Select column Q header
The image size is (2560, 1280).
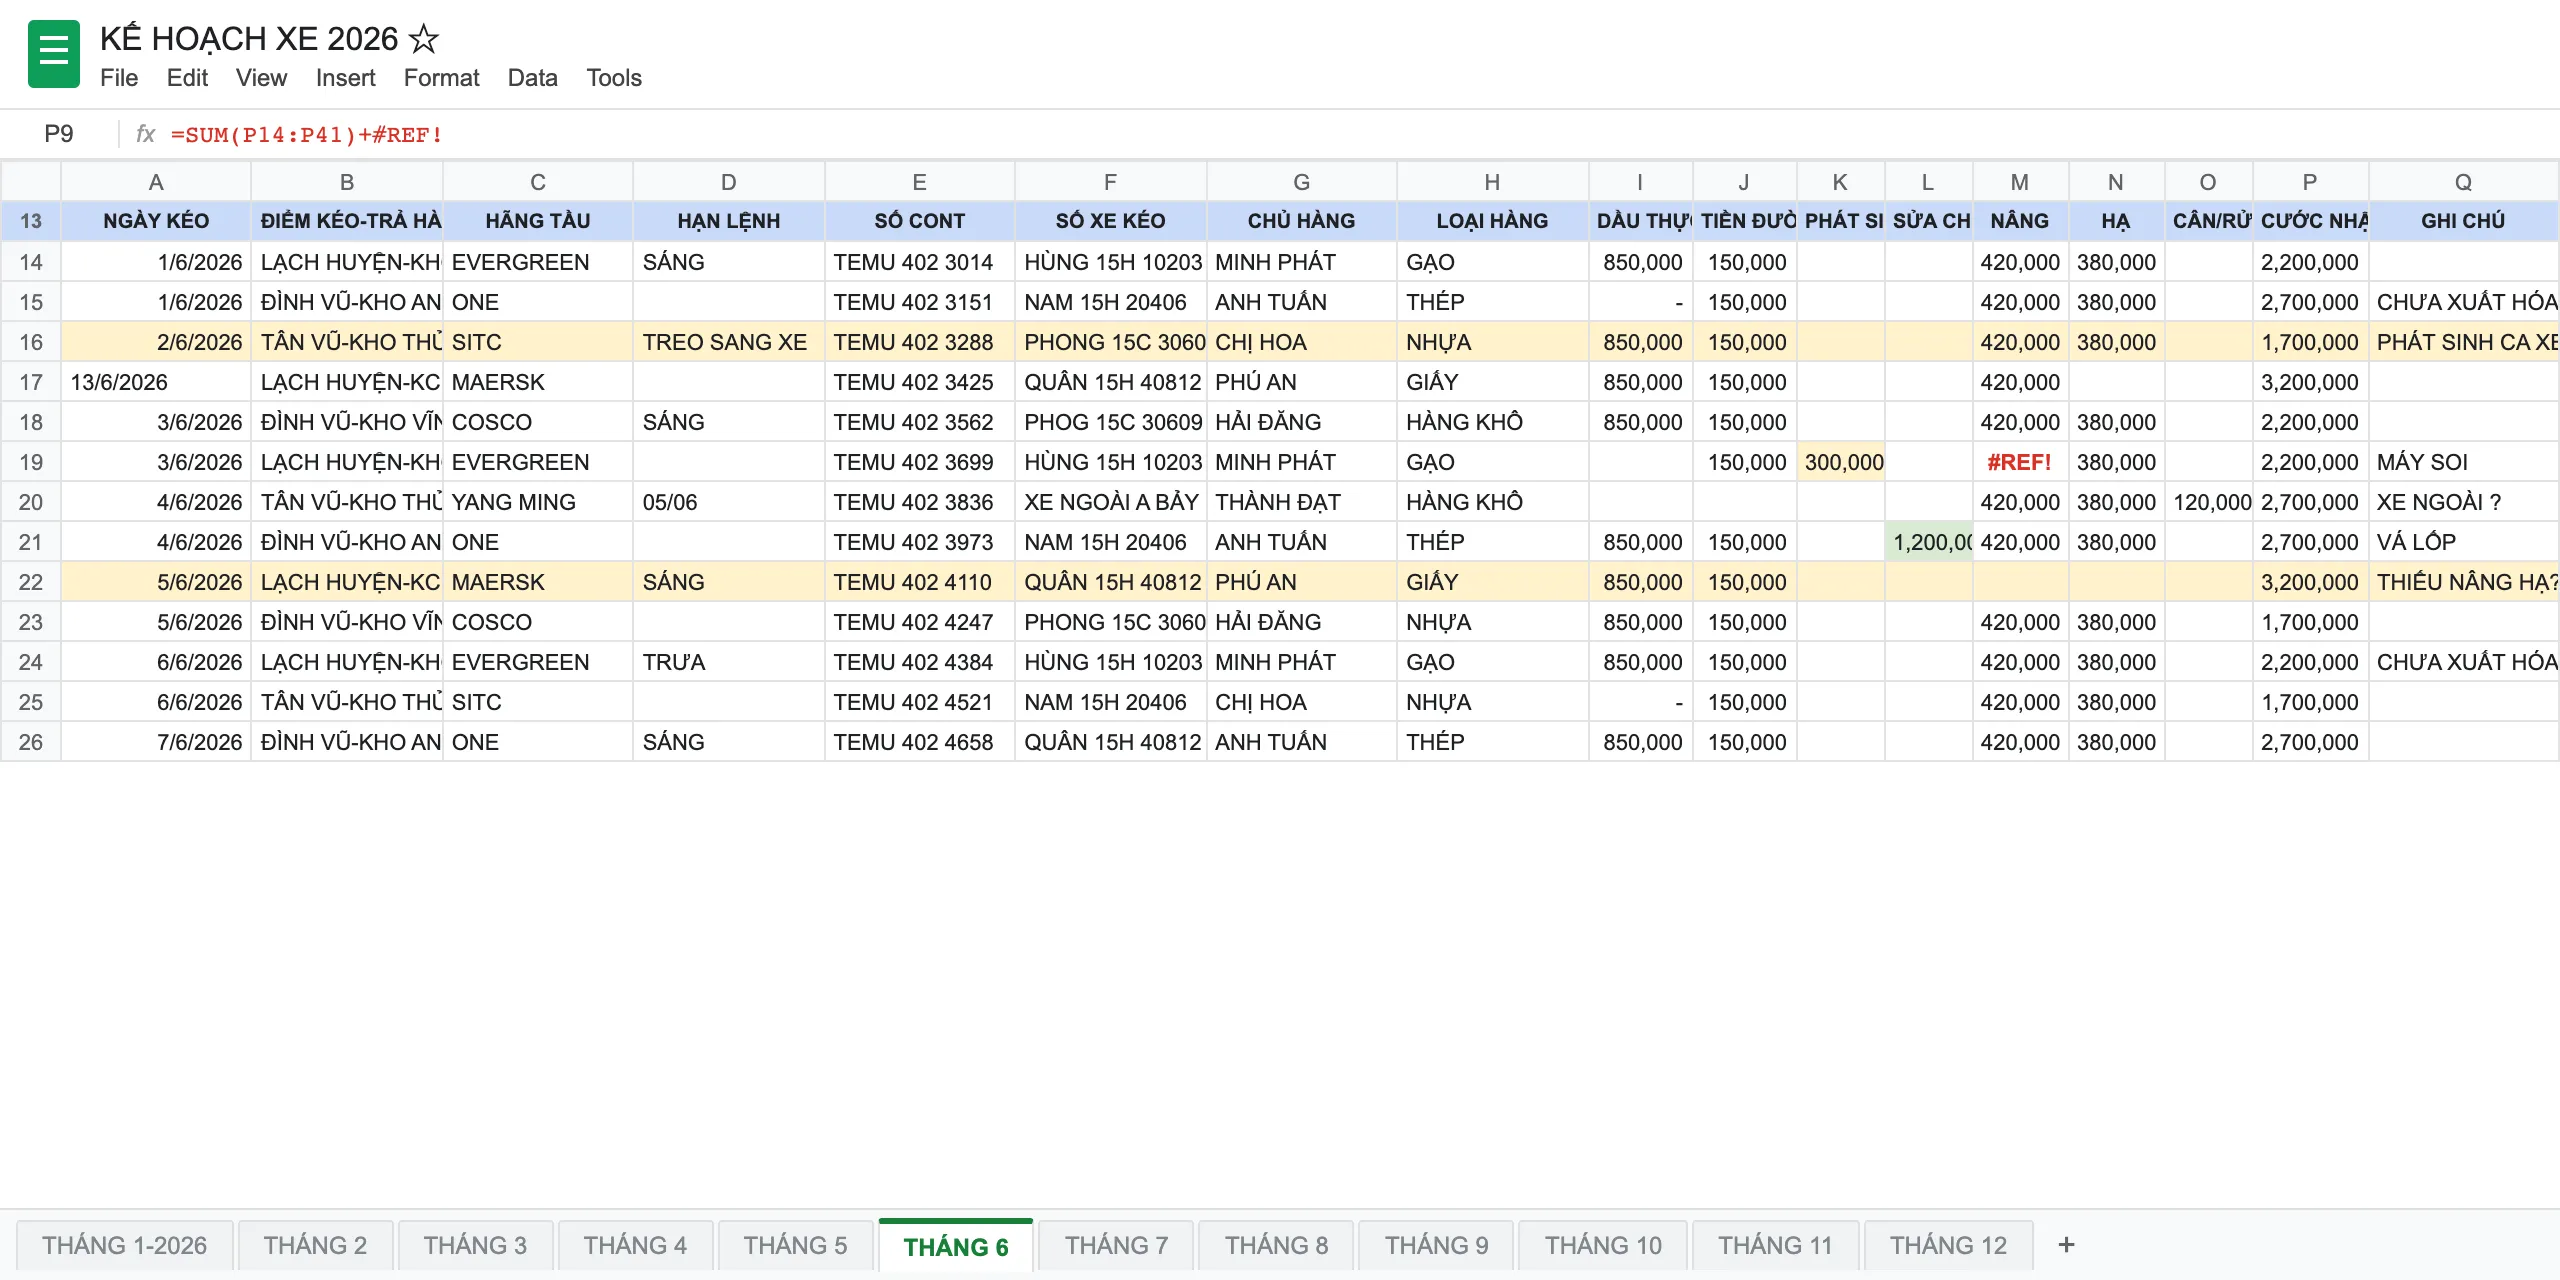point(2463,182)
